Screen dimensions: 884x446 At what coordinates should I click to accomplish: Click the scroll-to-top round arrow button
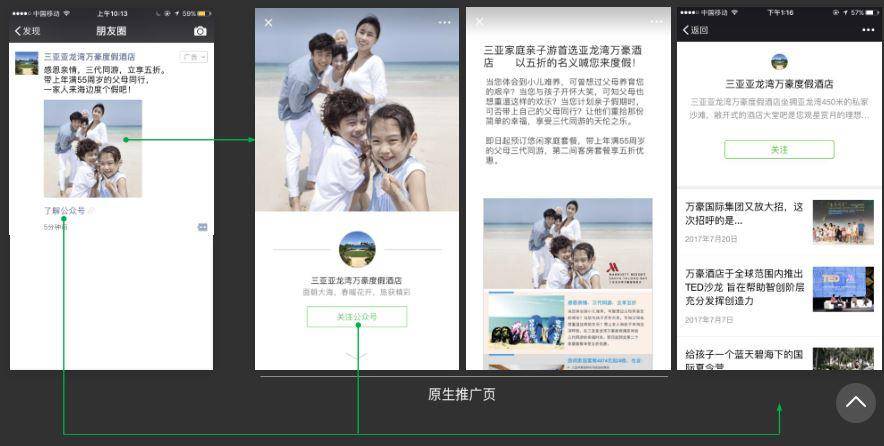point(856,403)
